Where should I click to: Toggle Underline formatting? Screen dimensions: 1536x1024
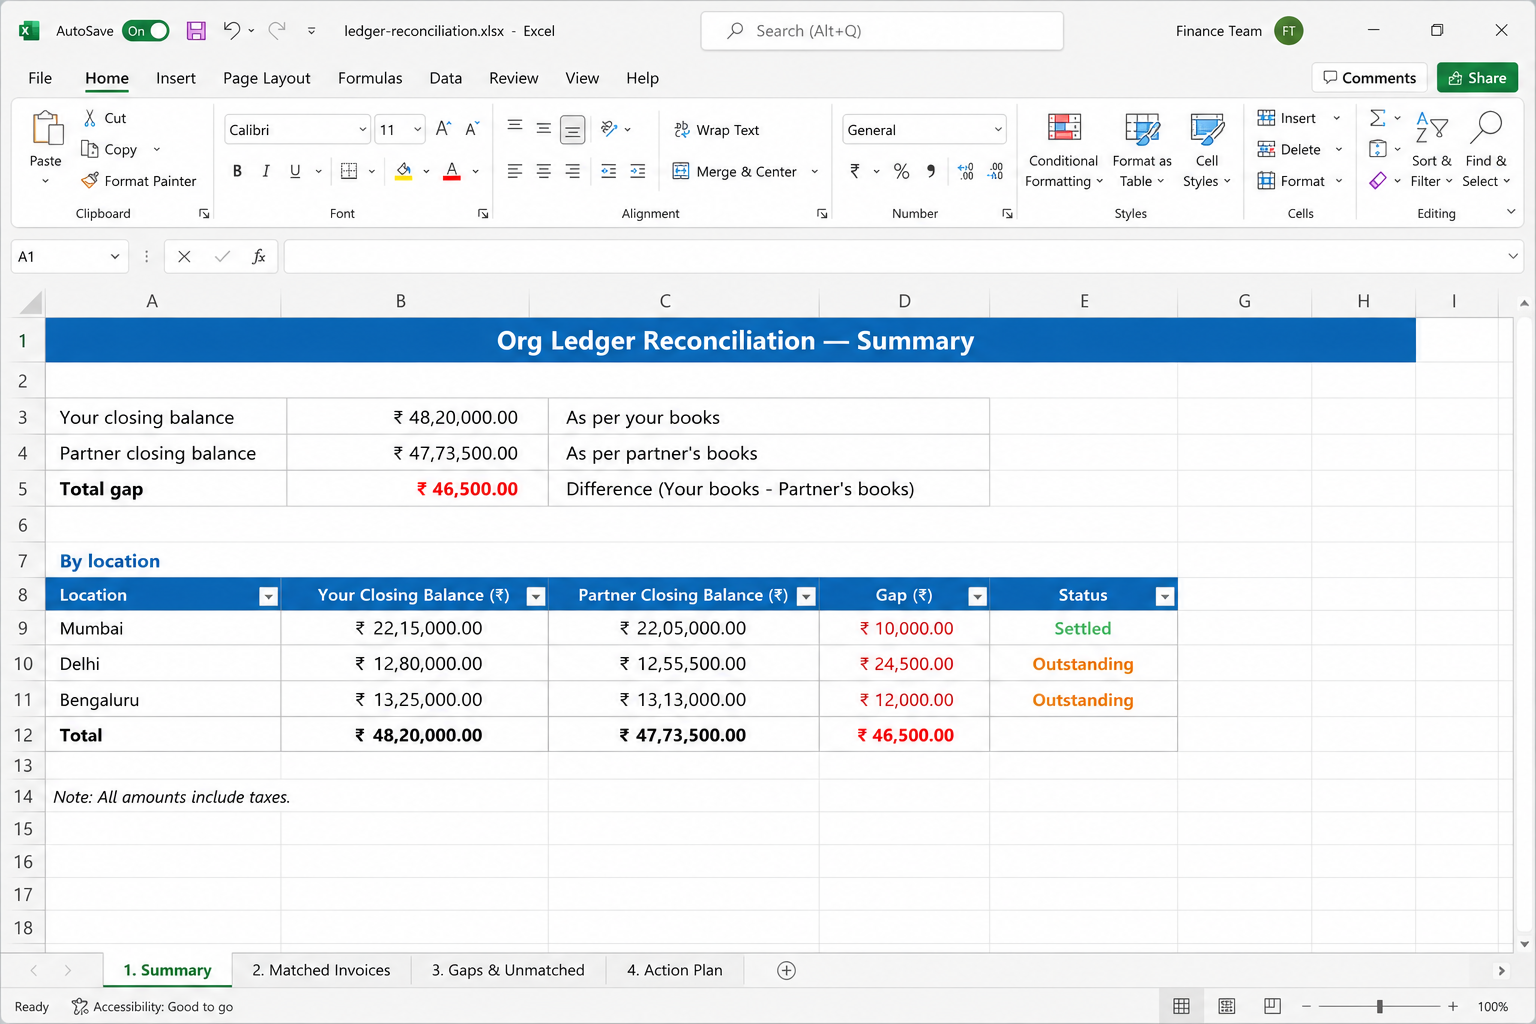pyautogui.click(x=295, y=171)
